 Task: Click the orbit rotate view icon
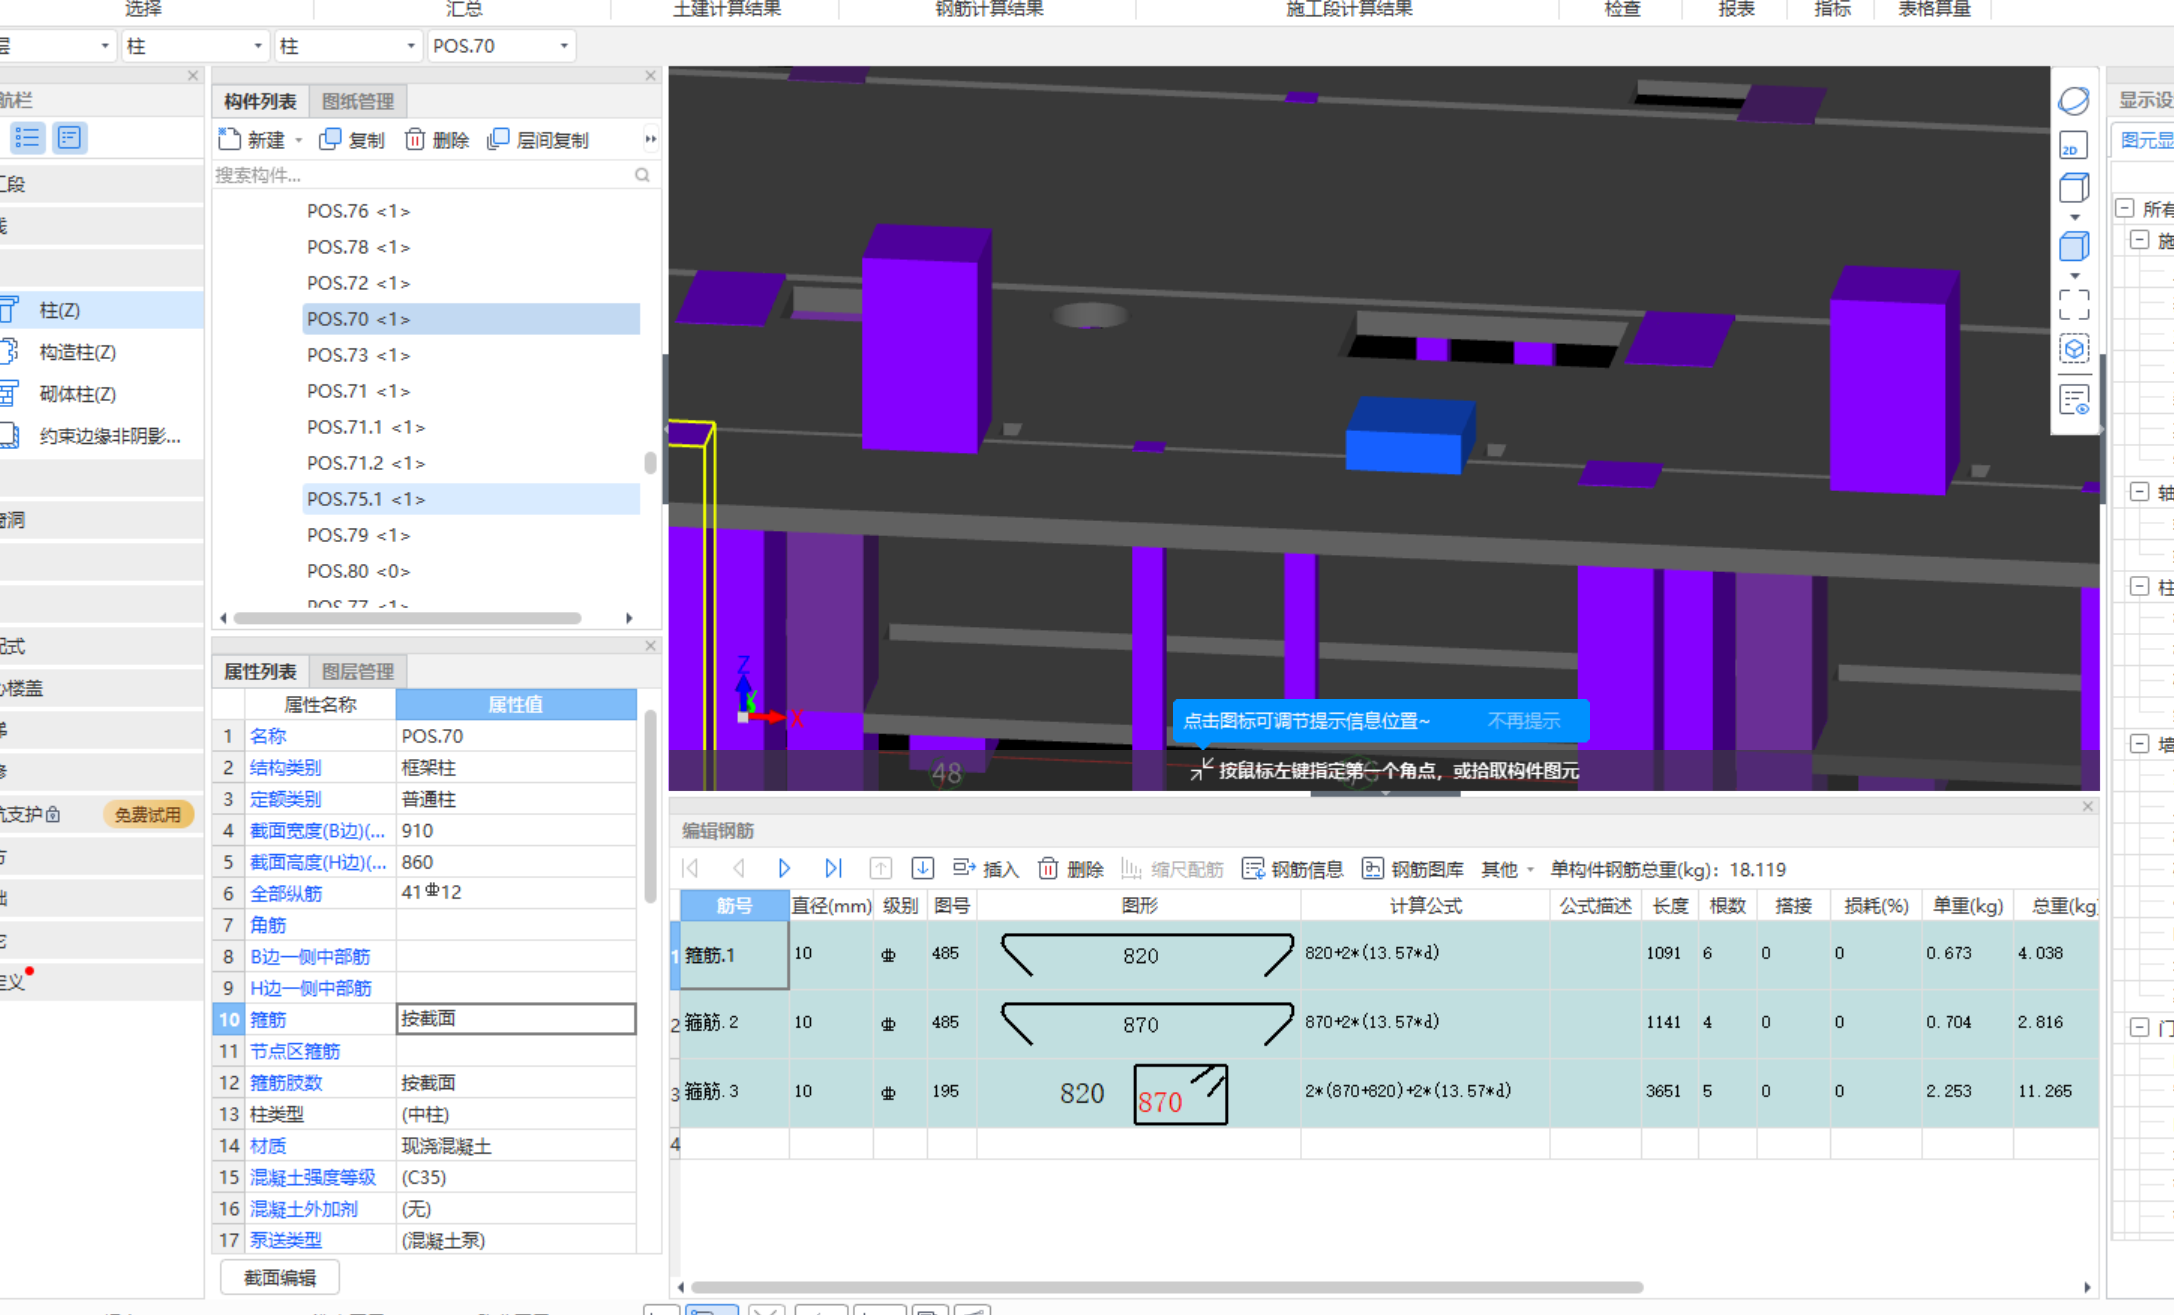pyautogui.click(x=2074, y=101)
